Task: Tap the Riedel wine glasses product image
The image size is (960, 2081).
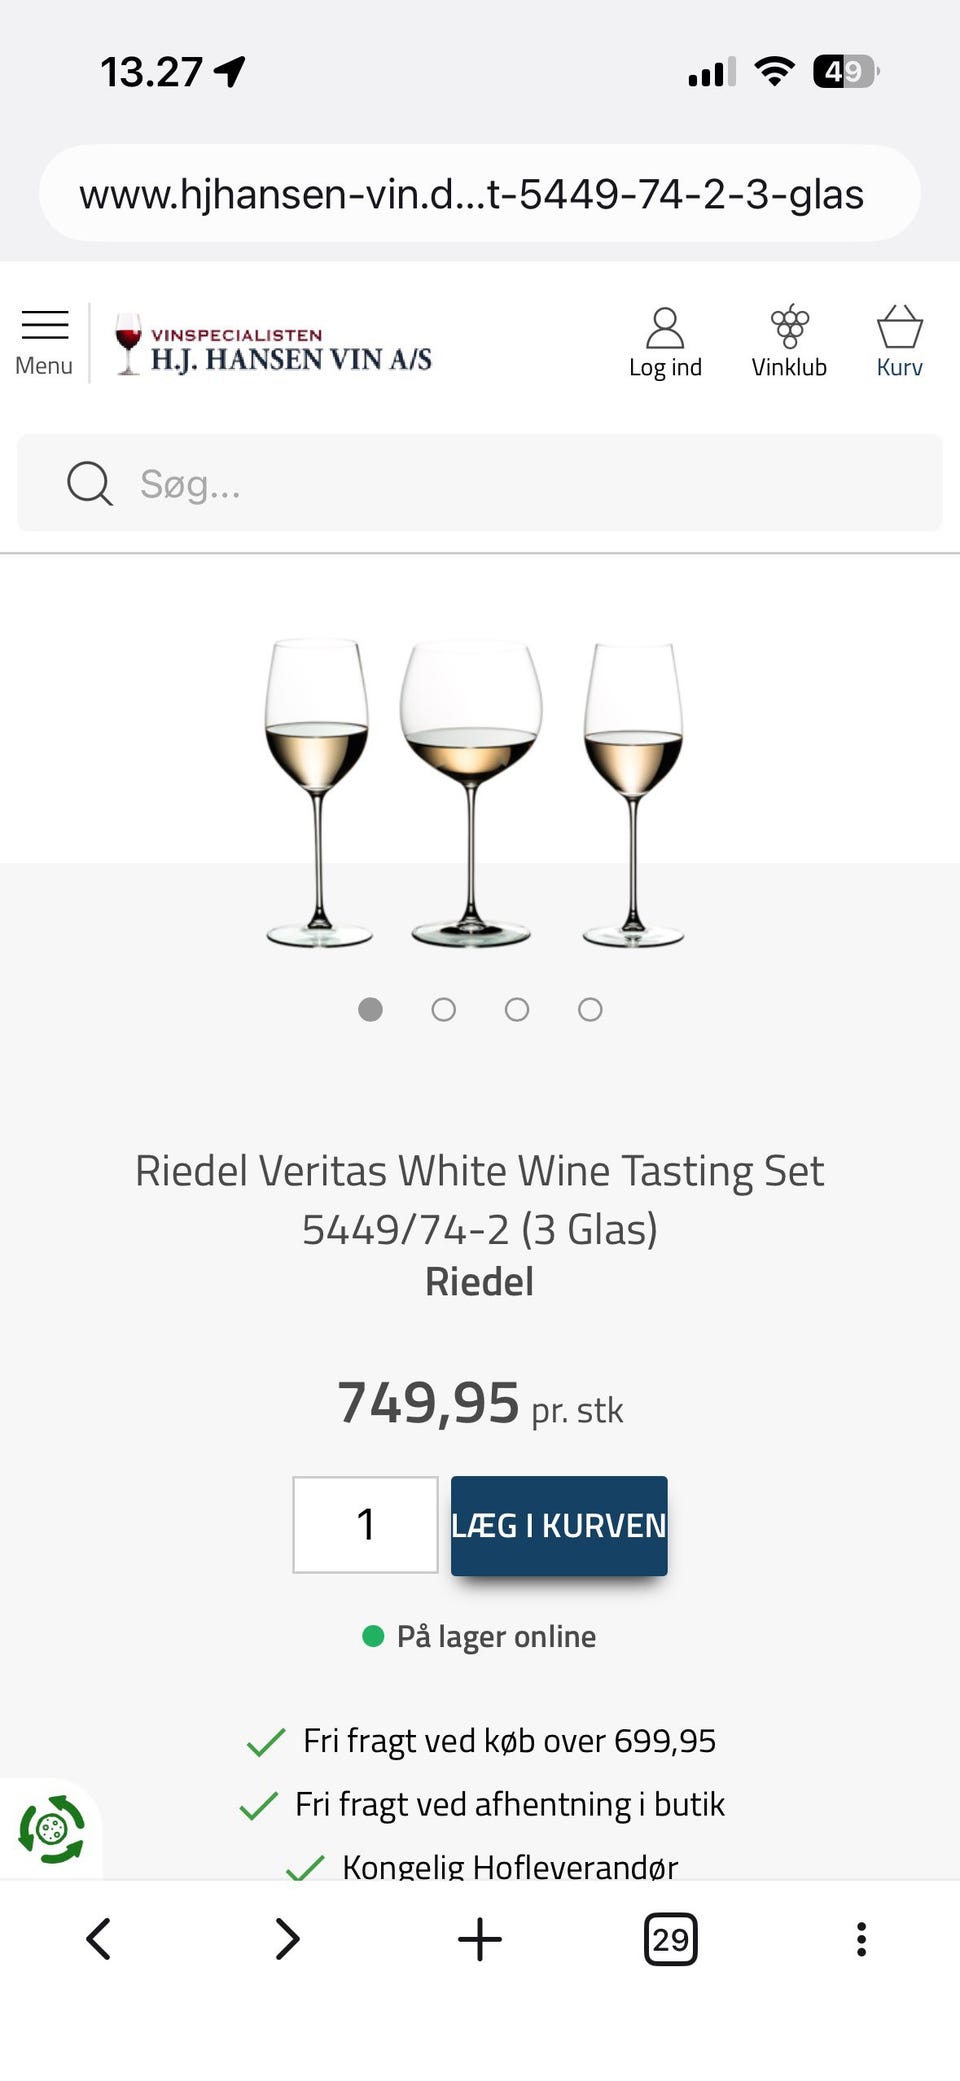Action: [474, 790]
